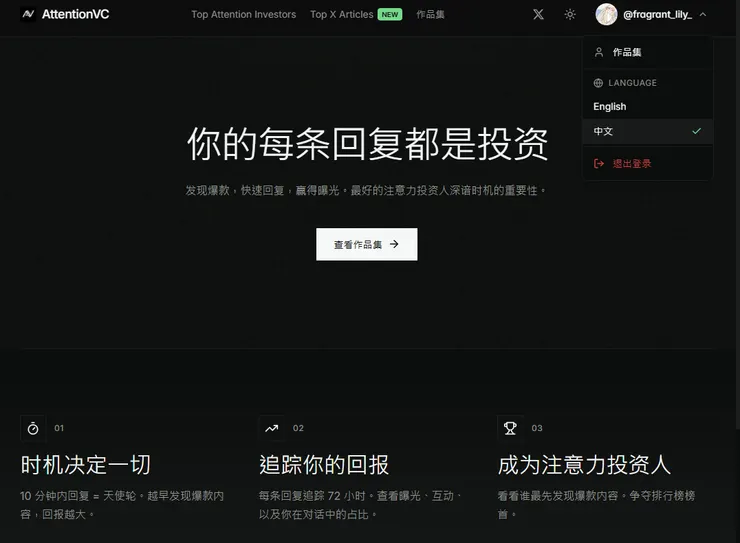Click the 01 step number
740x543 pixels.
click(x=59, y=428)
